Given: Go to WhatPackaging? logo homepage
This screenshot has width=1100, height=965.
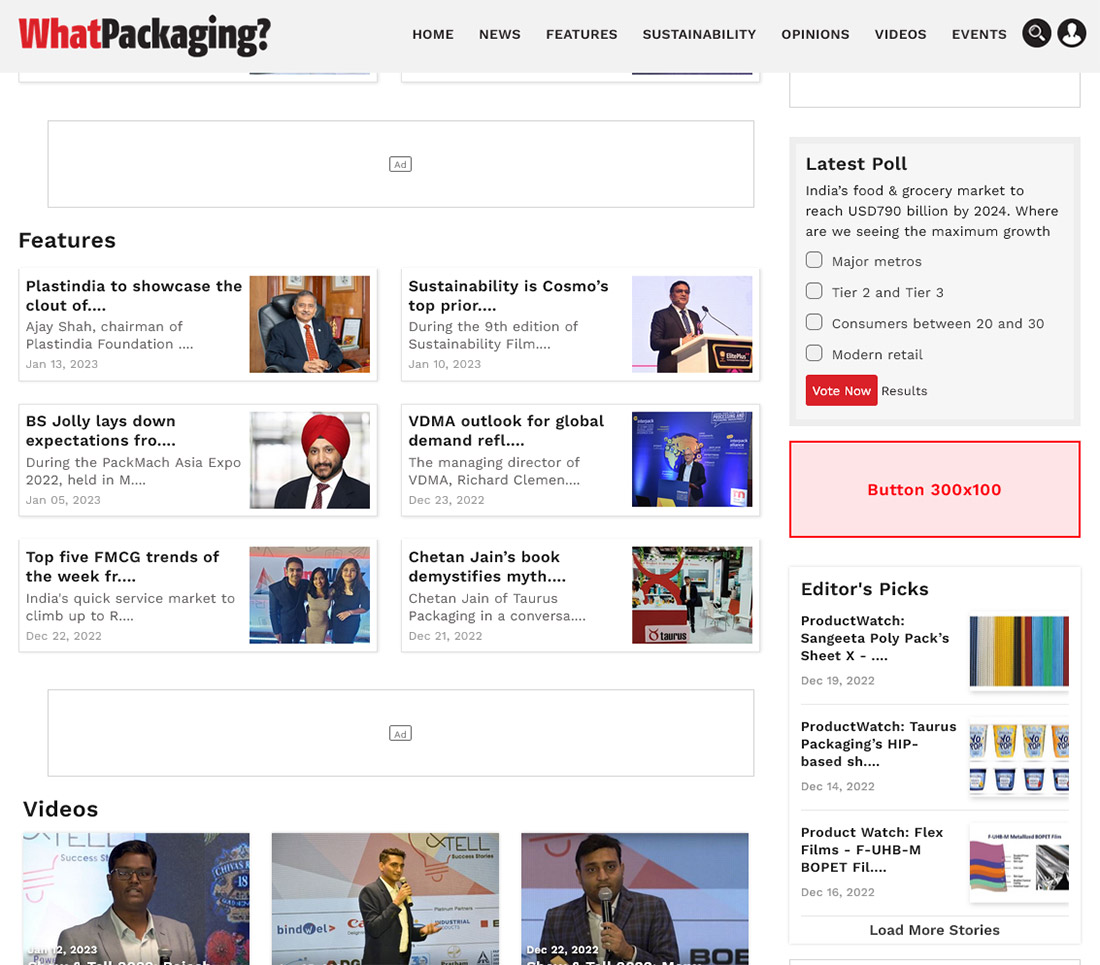Looking at the screenshot, I should pyautogui.click(x=145, y=35).
